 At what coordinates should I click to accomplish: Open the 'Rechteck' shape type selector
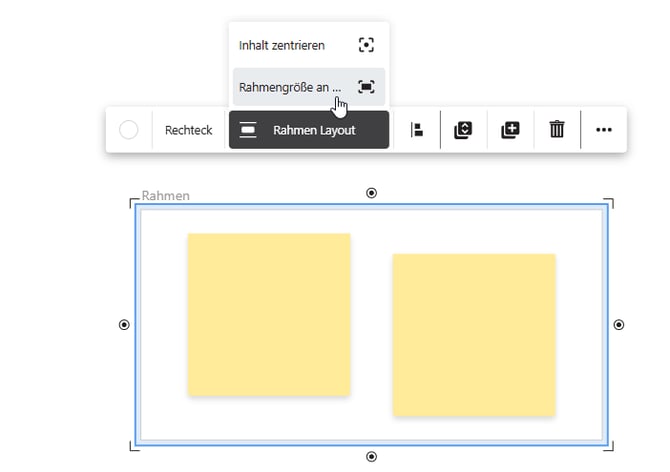coord(188,130)
